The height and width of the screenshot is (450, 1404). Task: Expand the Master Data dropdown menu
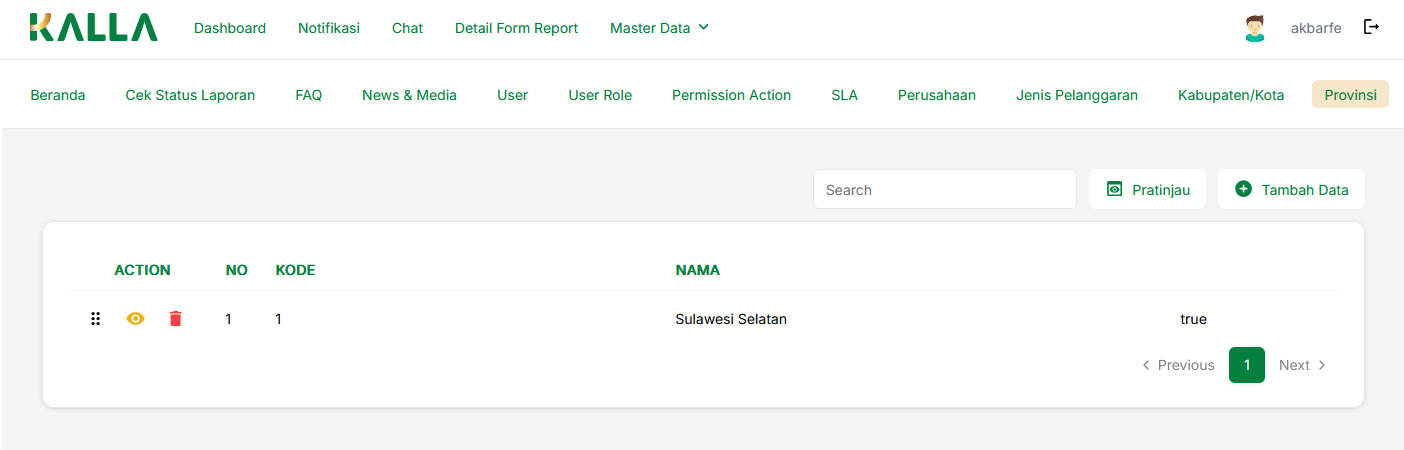[x=659, y=28]
